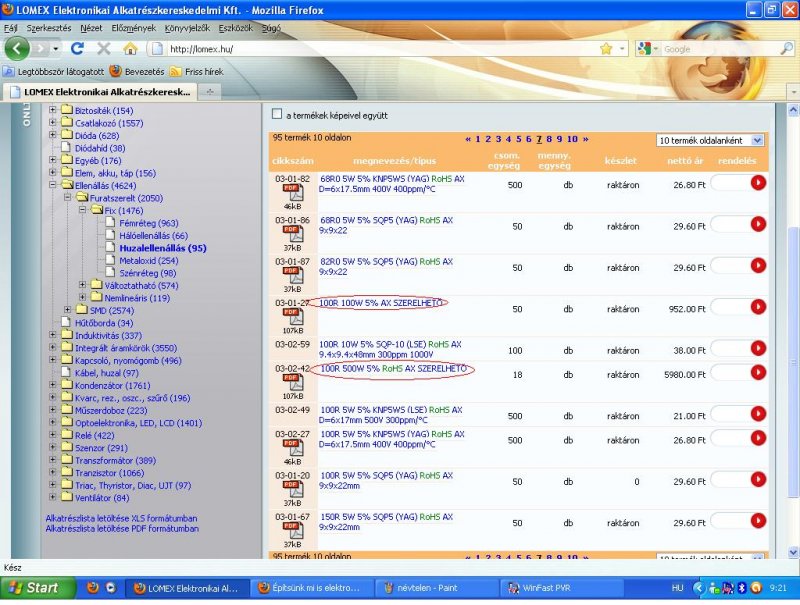Download parts list in XLS format
Image resolution: width=800 pixels, height=605 pixels.
[121, 518]
